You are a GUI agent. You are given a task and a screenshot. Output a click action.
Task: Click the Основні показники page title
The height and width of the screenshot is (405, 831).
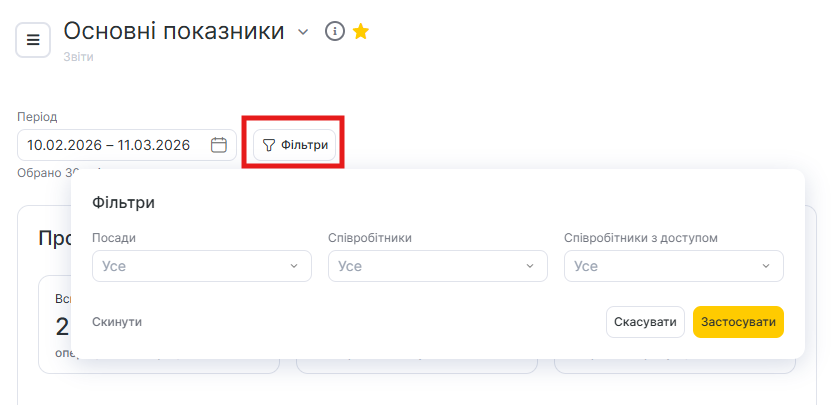[174, 31]
